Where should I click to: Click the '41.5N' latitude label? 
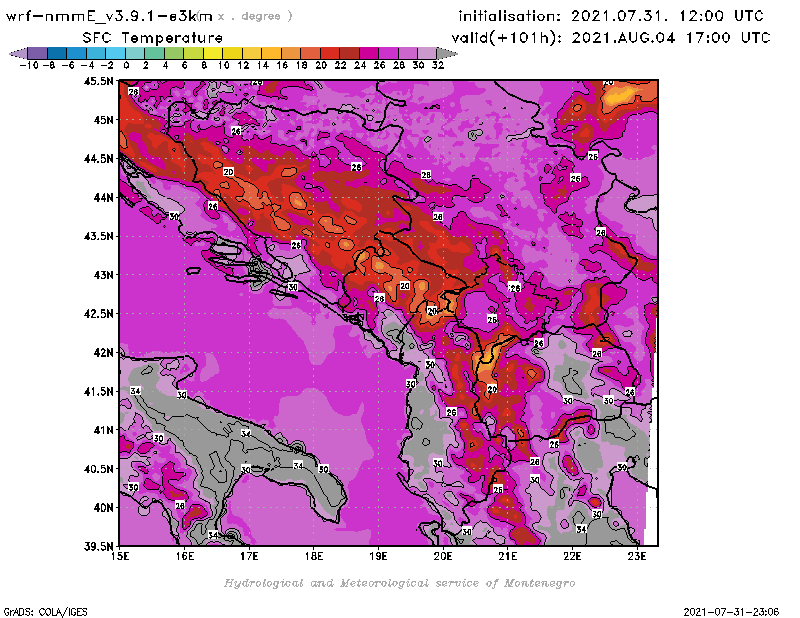[x=98, y=391]
